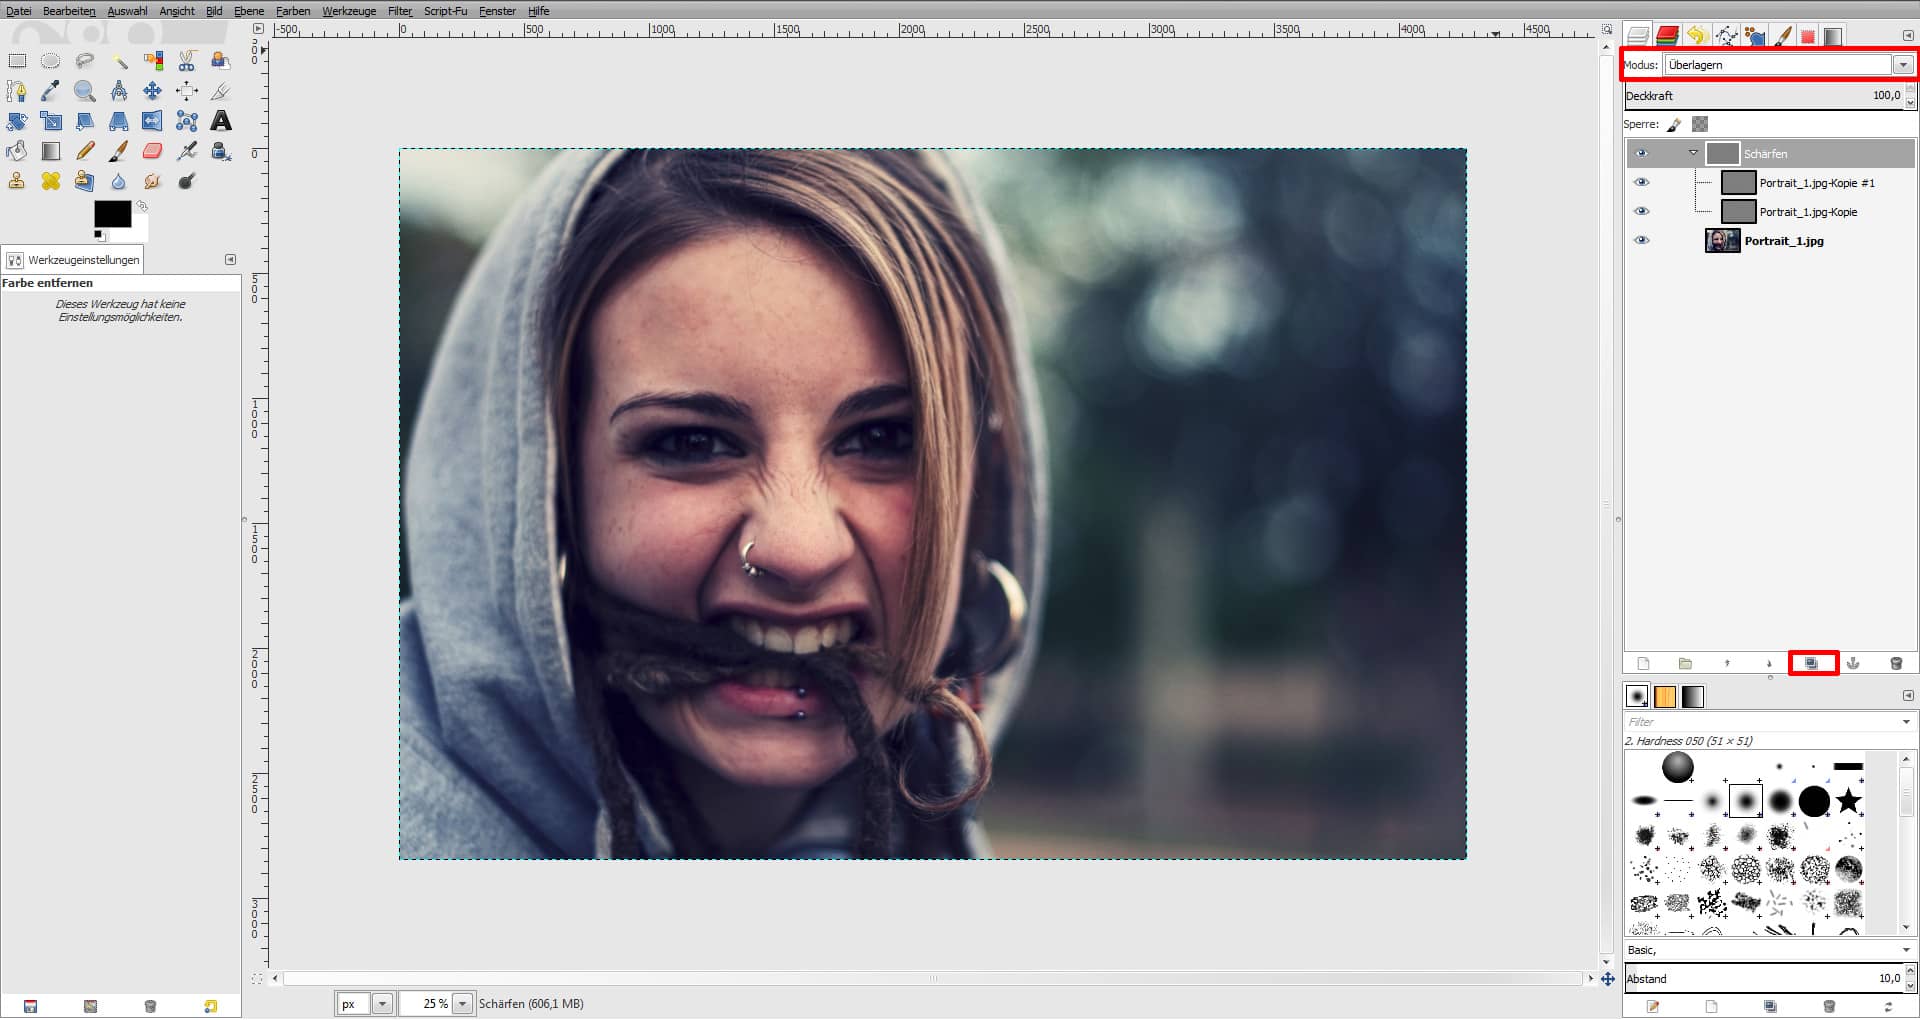Viewport: 1920px width, 1020px height.
Task: Switch to the gradients tab above Filter
Action: point(1692,696)
